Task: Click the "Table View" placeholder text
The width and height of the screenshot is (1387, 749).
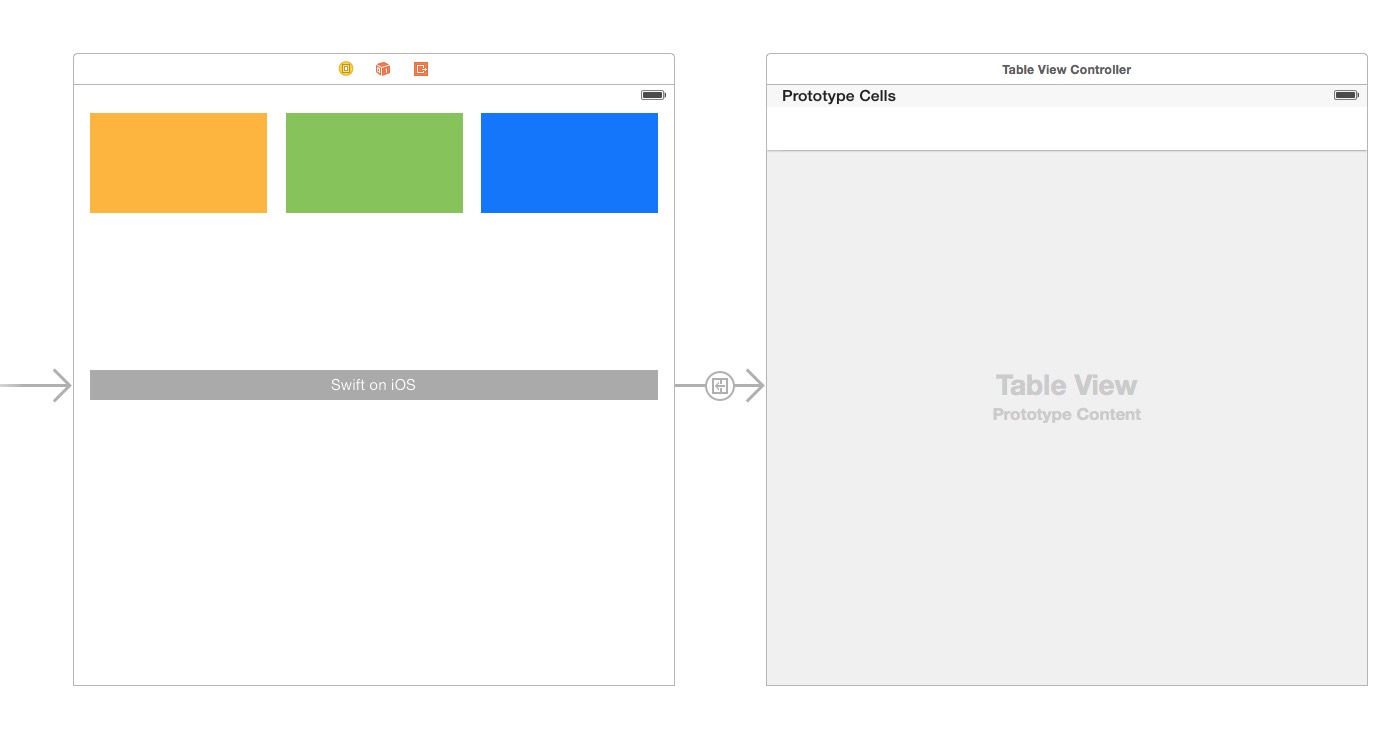Action: tap(1066, 385)
